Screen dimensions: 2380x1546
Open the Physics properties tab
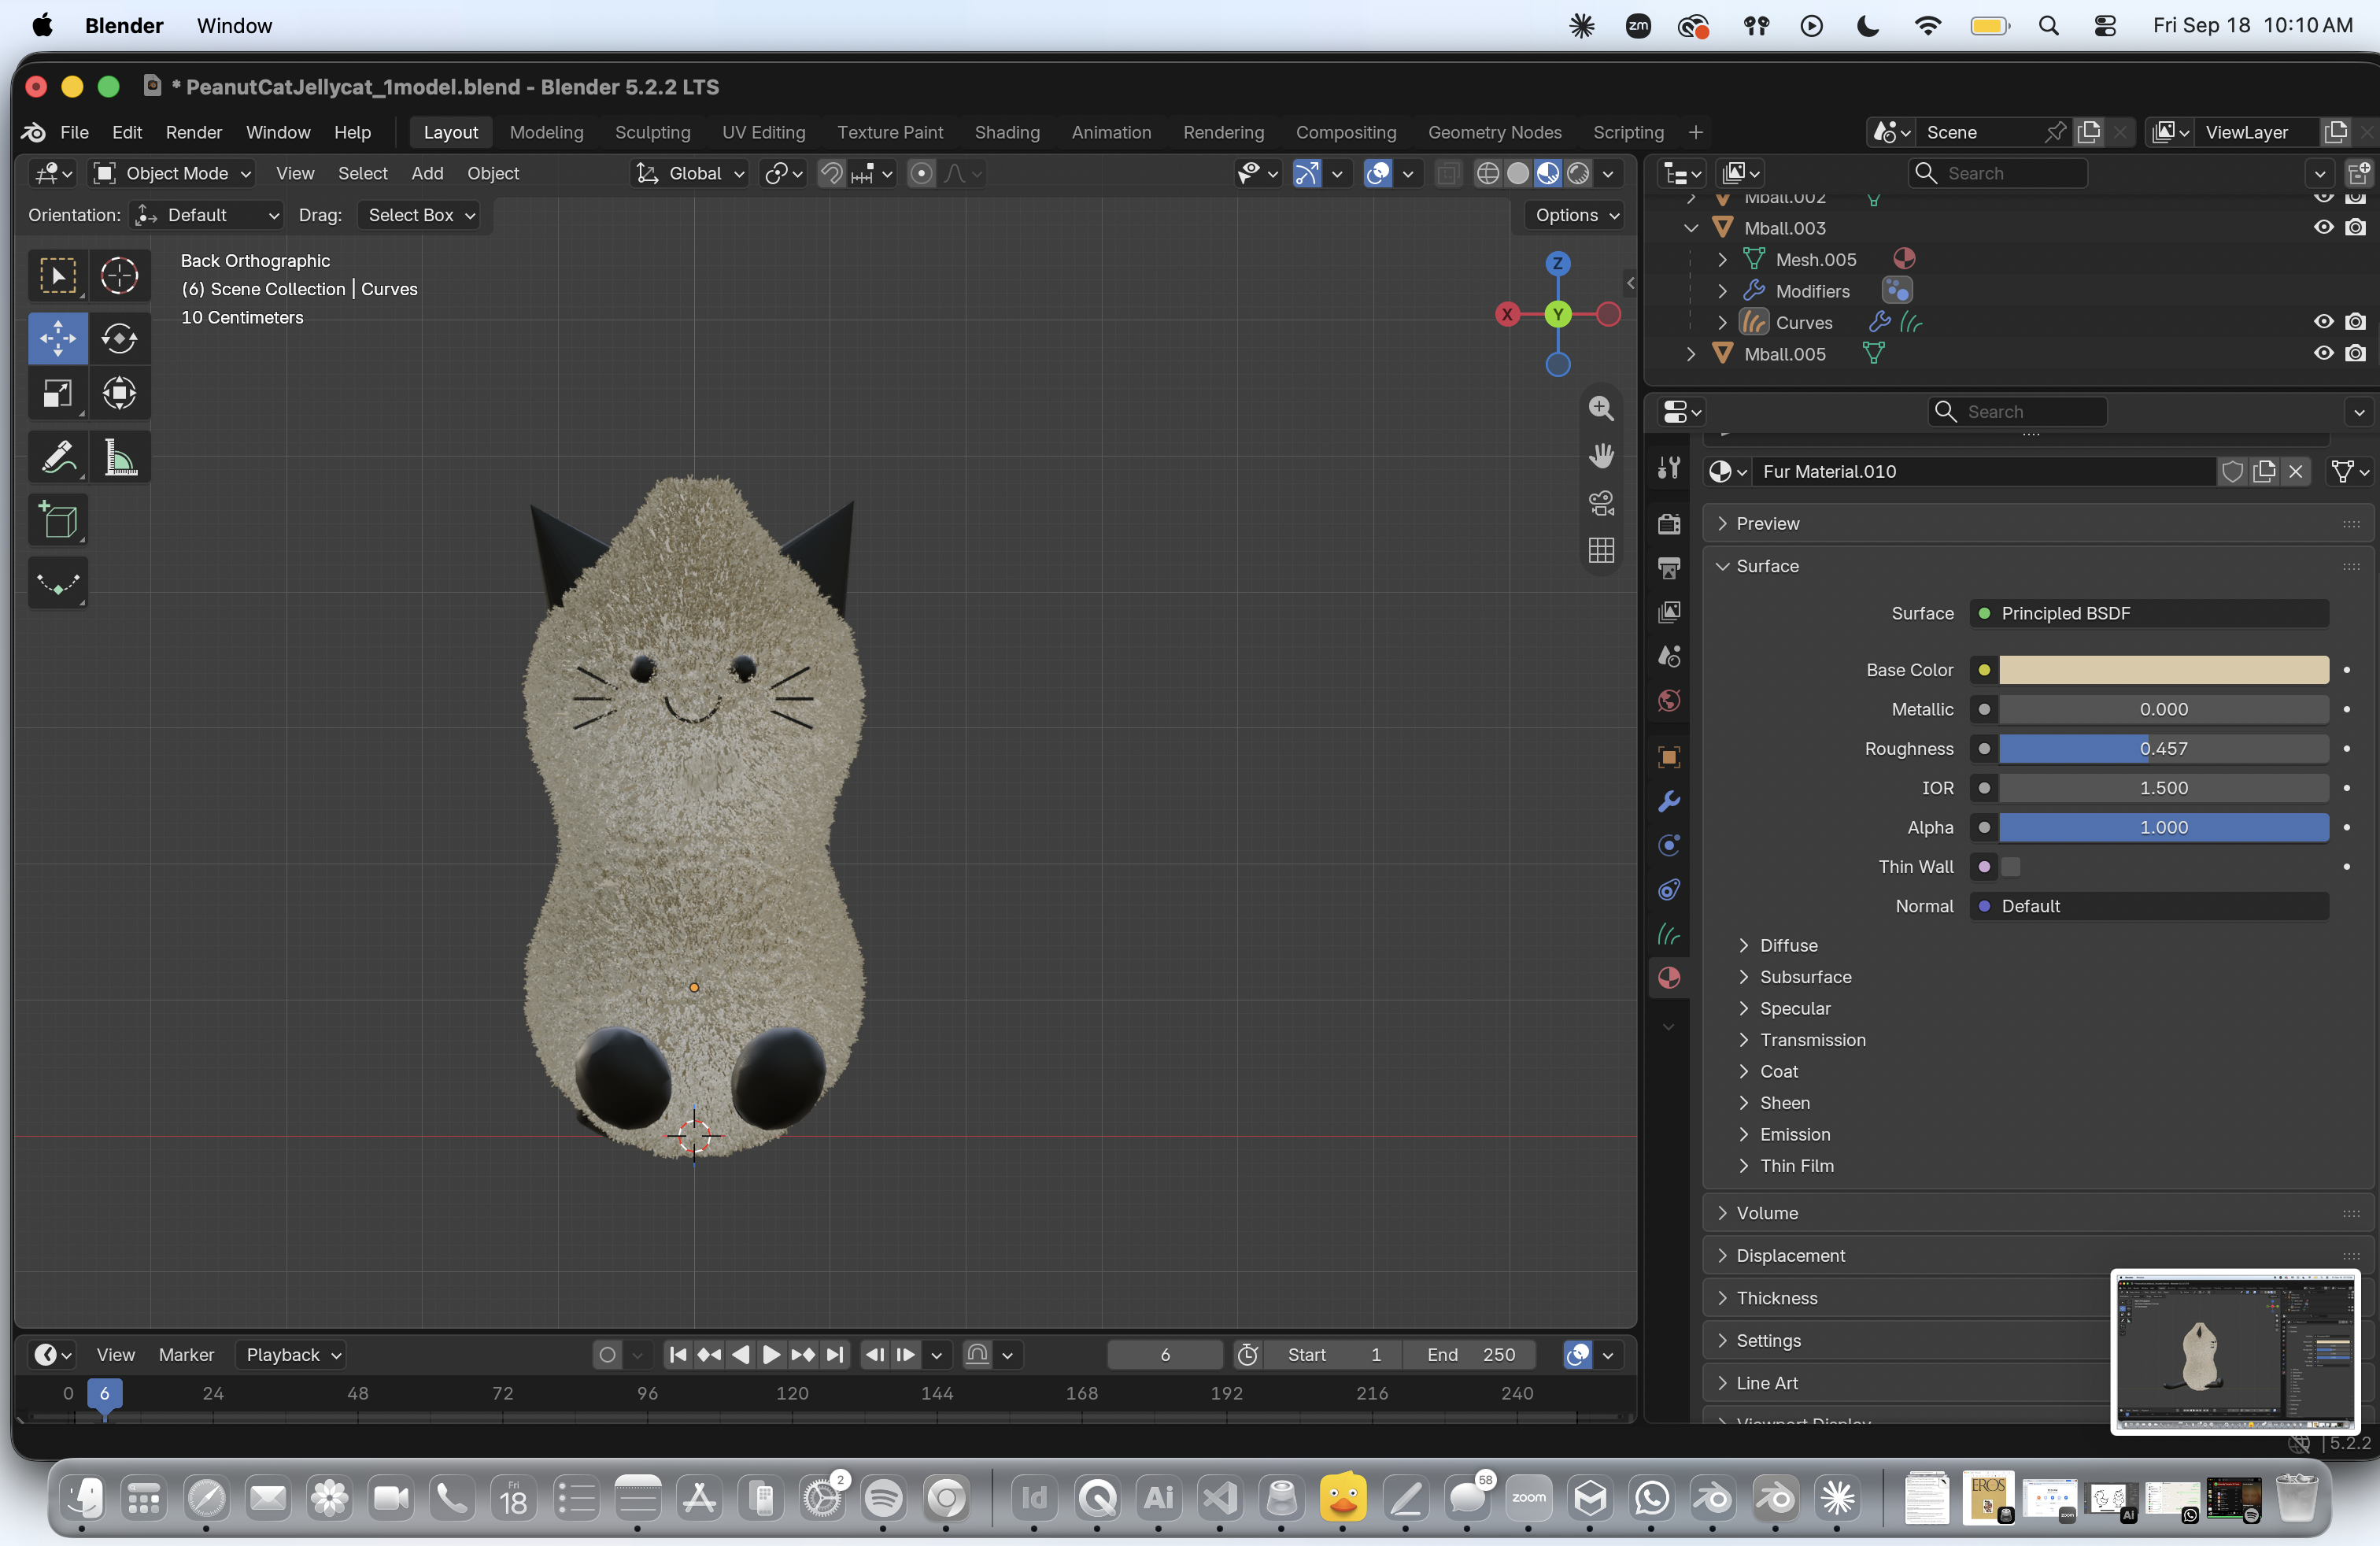(x=1669, y=889)
